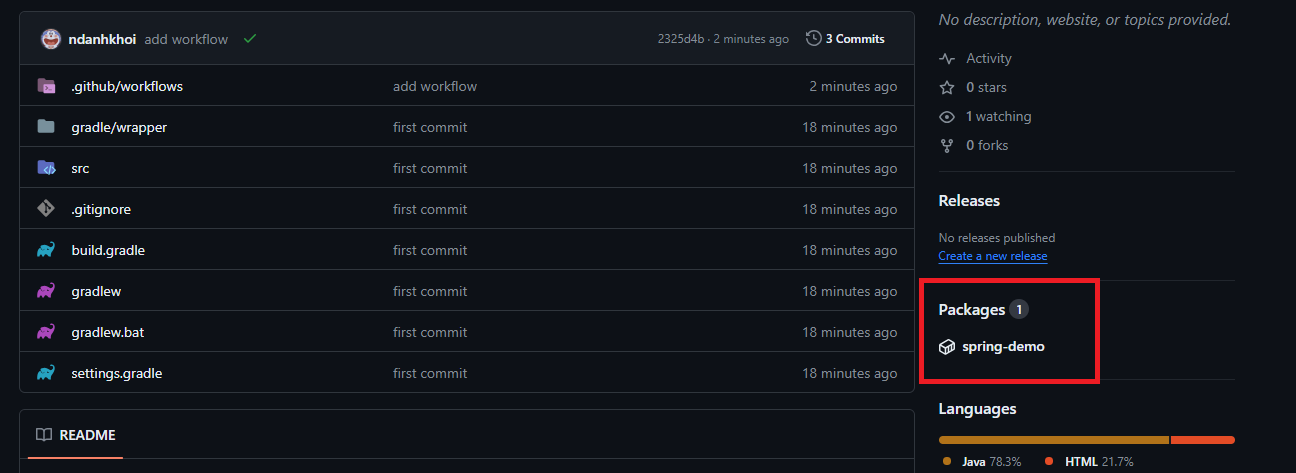Click the gradlew file icon
1296x473 pixels.
46,291
